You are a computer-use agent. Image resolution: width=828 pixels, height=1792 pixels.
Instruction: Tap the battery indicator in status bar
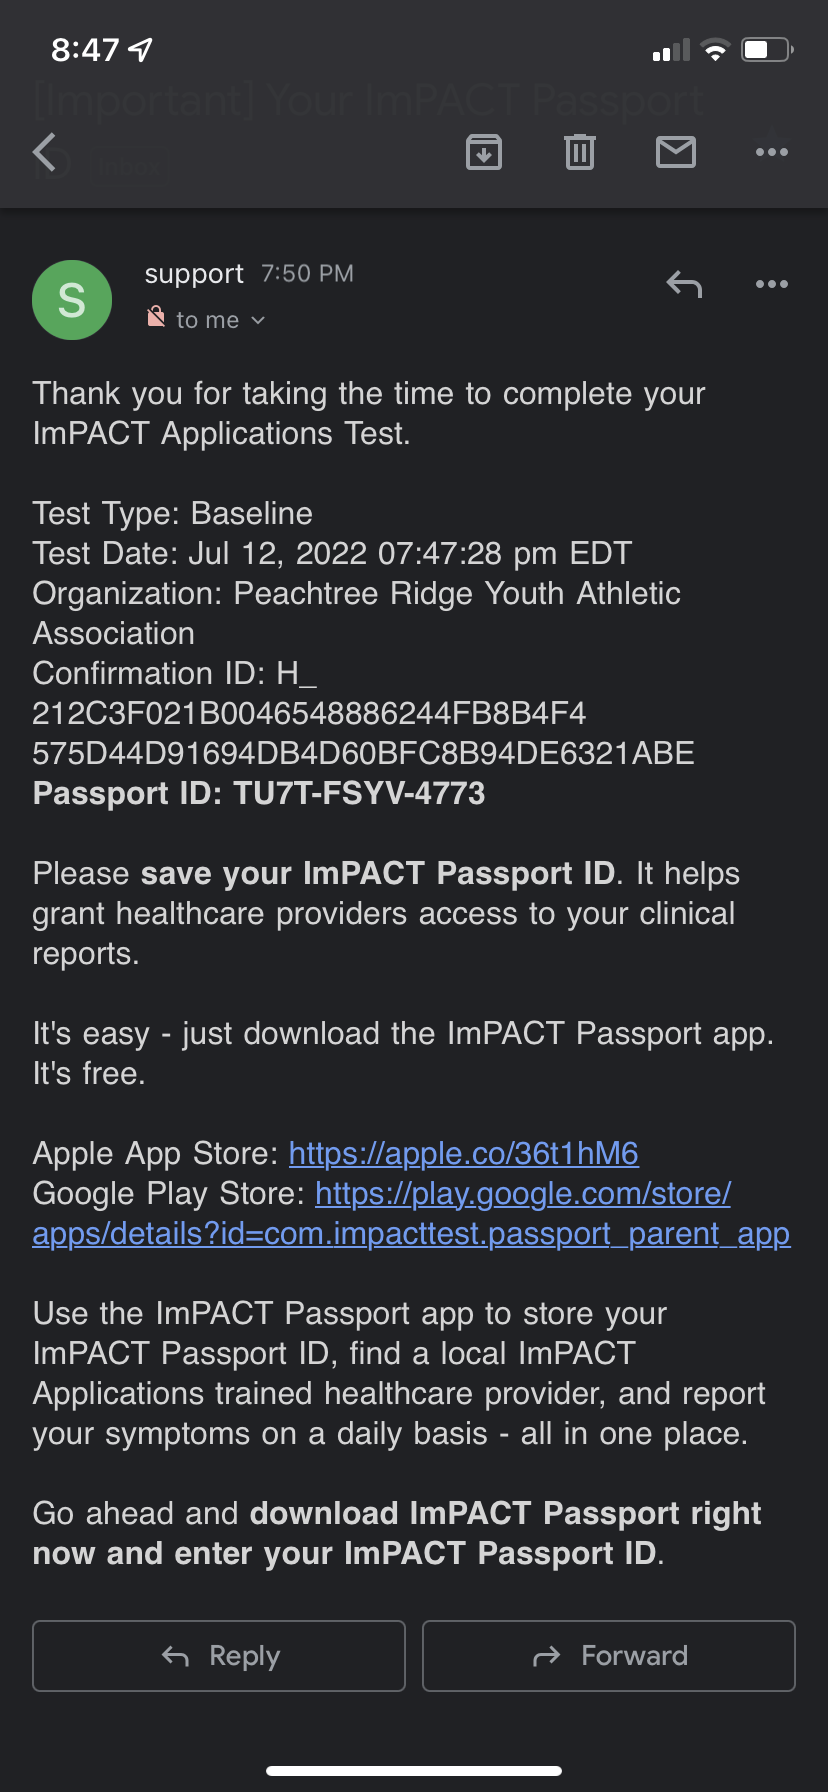pos(767,49)
